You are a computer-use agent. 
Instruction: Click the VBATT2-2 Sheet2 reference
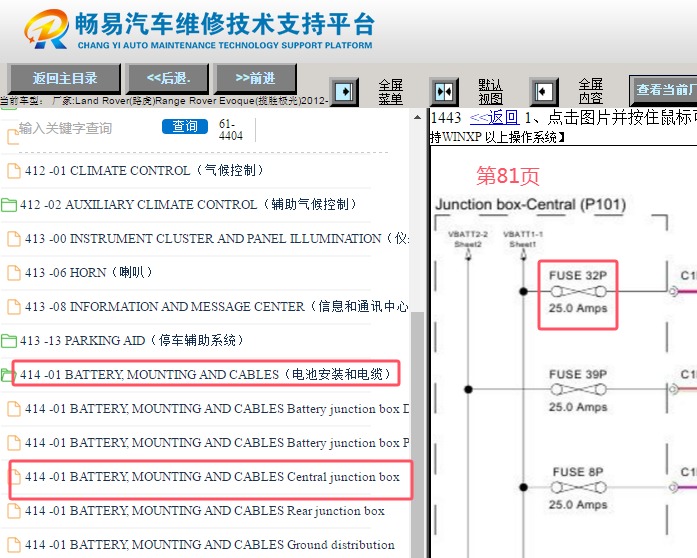click(468, 239)
